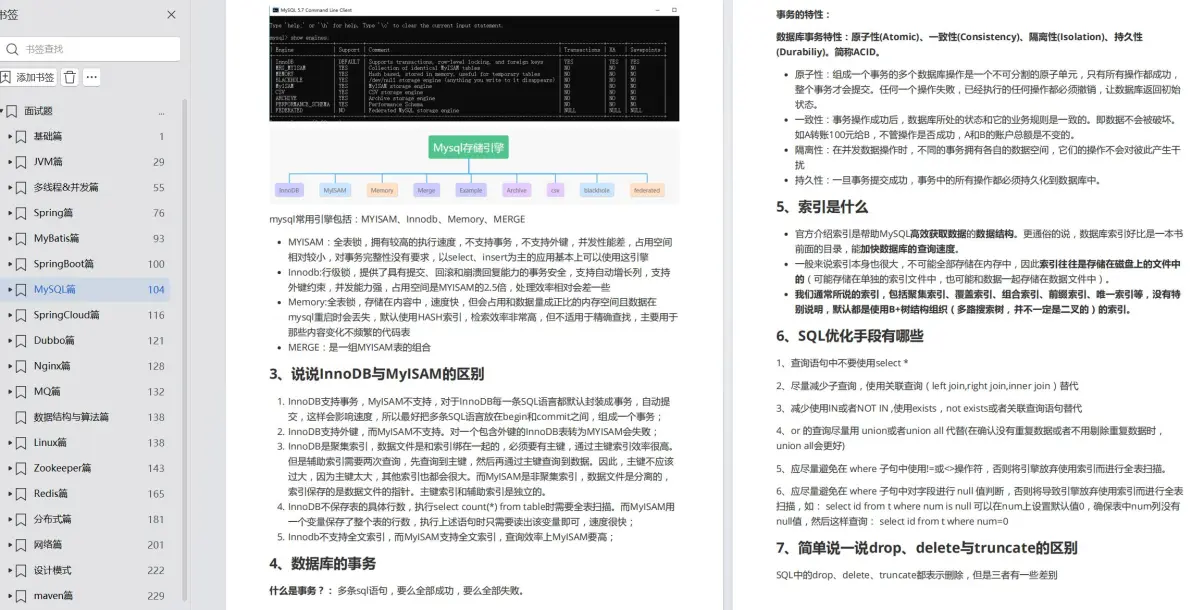
Task: Click heading 5、索引是什么
Action: pos(822,207)
